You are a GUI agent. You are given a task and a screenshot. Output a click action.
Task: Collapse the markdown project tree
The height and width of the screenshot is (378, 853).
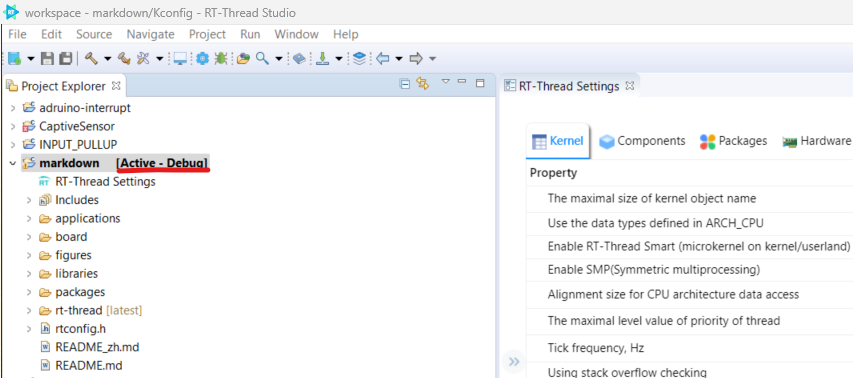(x=13, y=163)
